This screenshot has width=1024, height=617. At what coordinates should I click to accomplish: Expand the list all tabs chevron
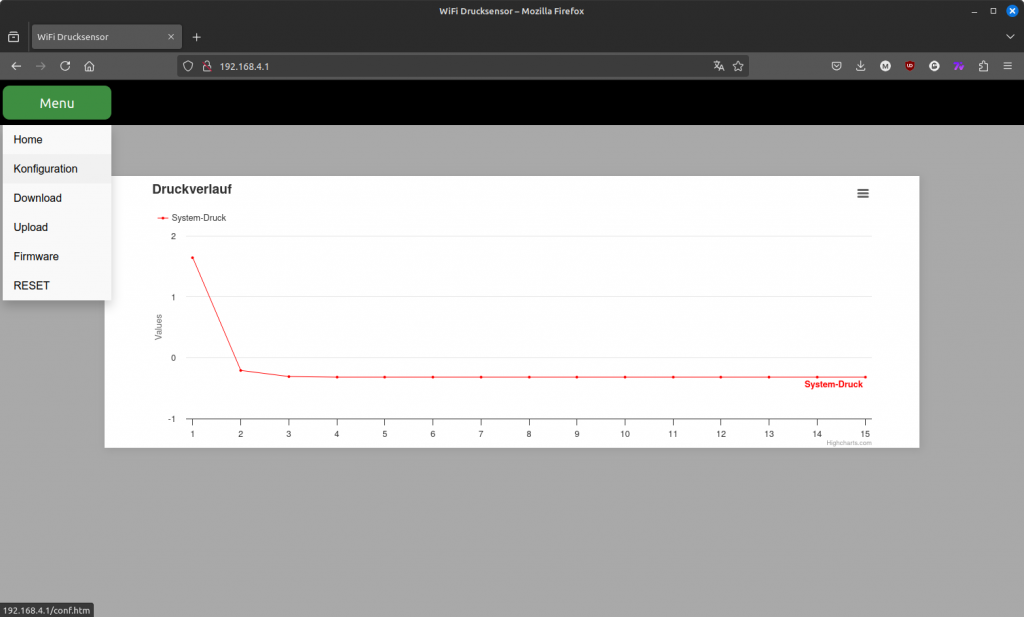[x=1009, y=37]
